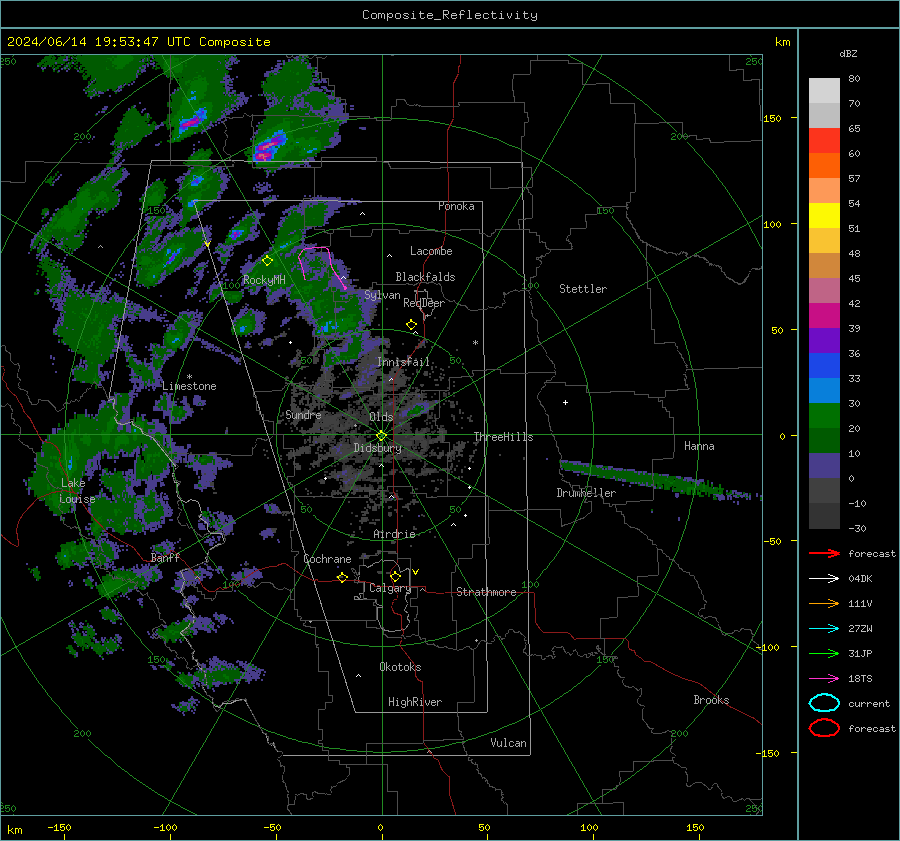900x841 pixels.
Task: Select the bright yellow 54 dBZ swatch
Action: point(824,215)
